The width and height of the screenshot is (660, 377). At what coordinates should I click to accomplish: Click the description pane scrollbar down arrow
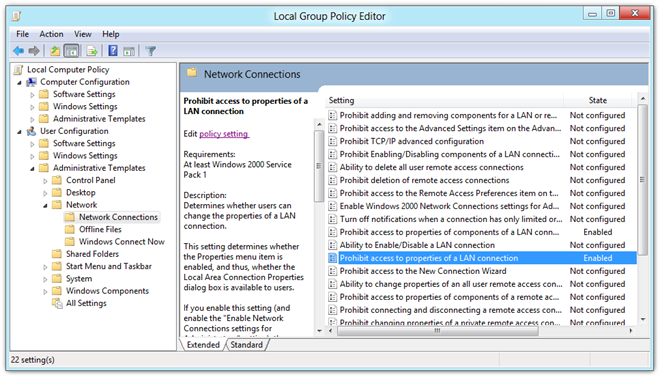pos(319,331)
